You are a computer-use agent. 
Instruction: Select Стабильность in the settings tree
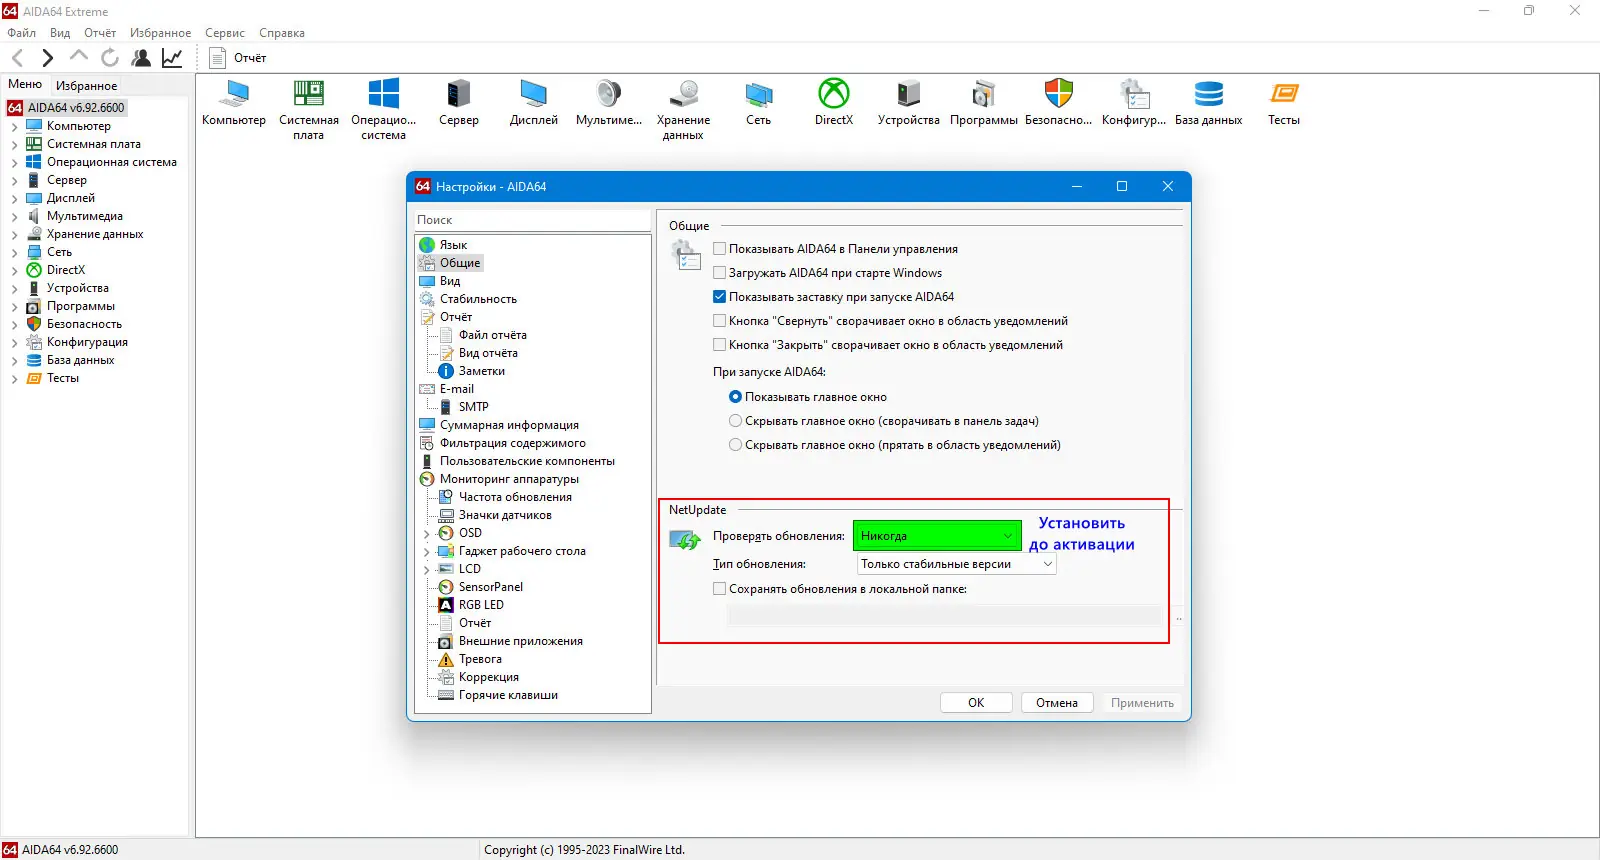(x=478, y=299)
